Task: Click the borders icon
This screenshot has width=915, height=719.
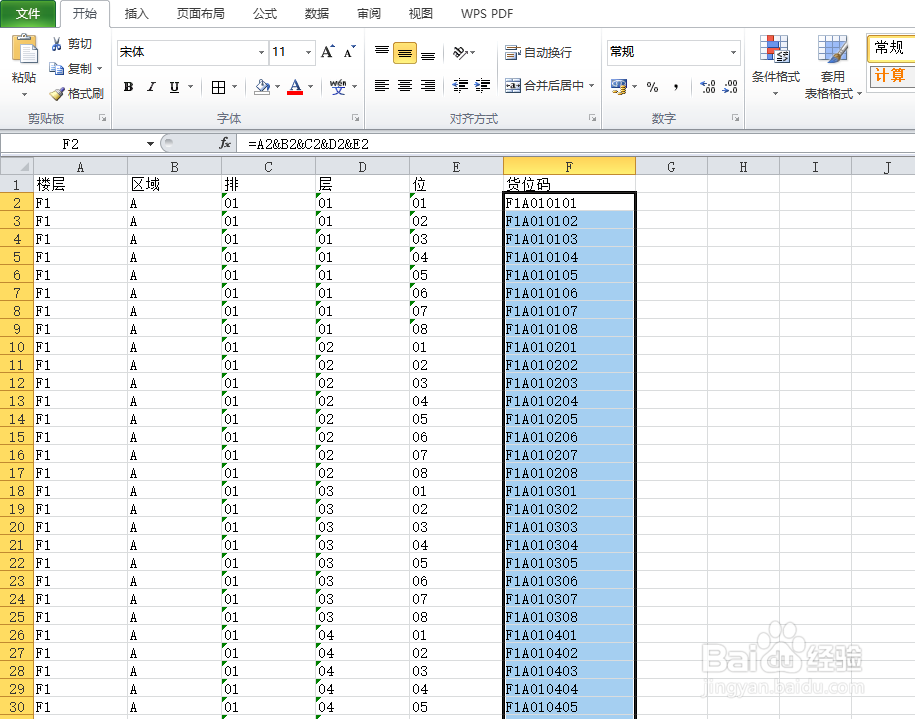Action: pos(218,87)
